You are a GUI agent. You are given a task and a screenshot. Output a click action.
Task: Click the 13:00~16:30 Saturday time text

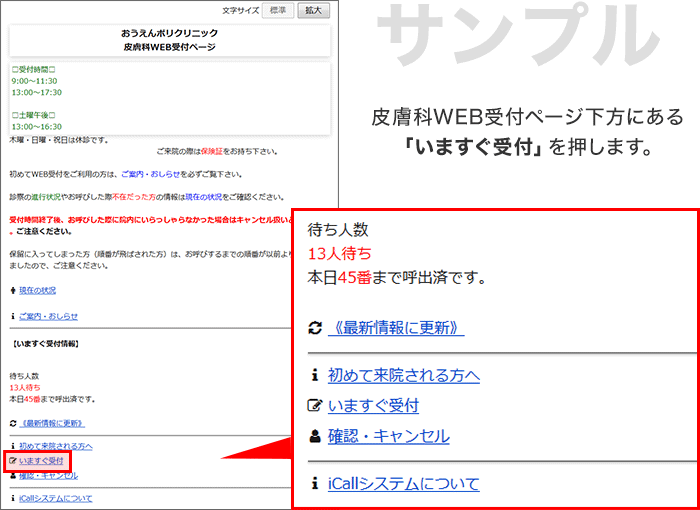point(37,127)
